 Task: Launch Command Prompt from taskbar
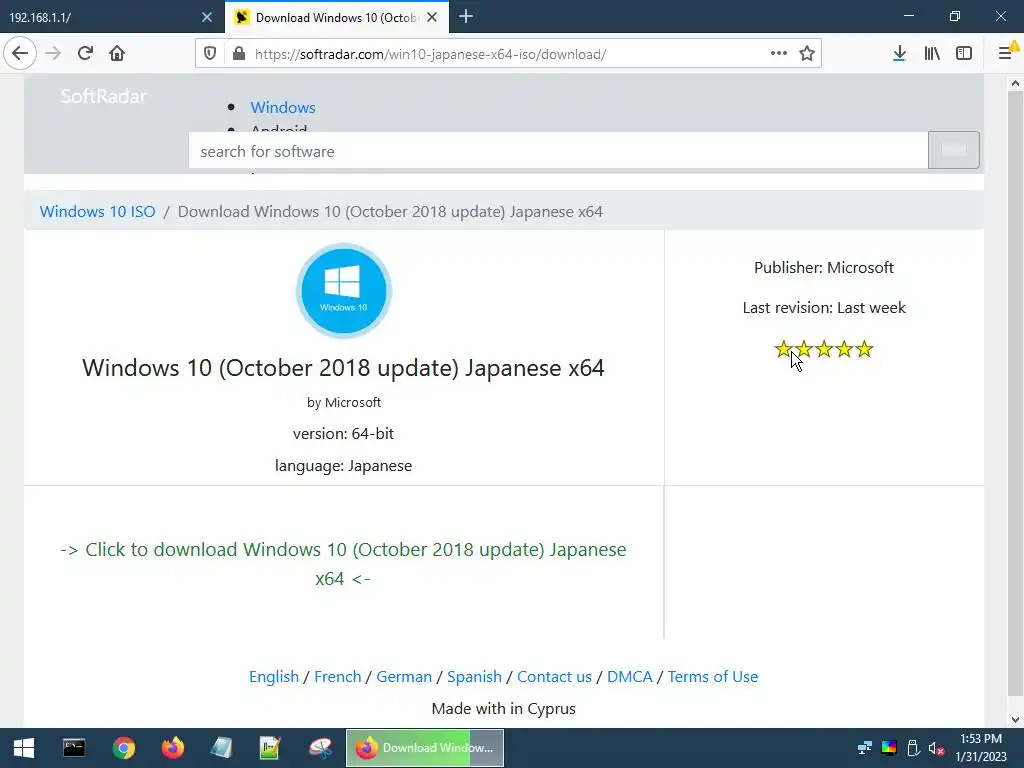tap(74, 748)
